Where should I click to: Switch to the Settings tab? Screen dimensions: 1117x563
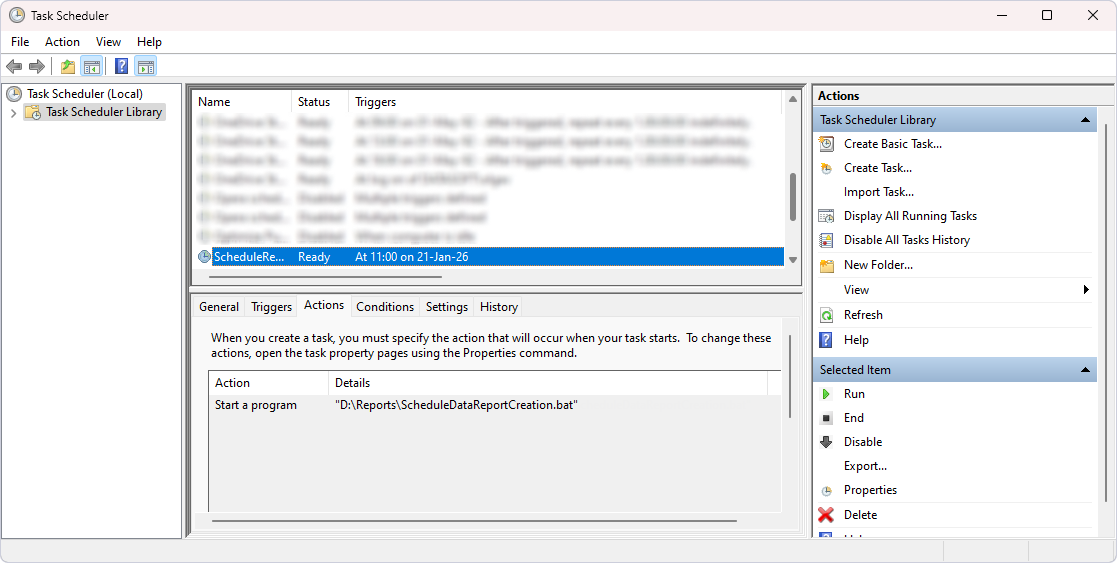click(447, 306)
